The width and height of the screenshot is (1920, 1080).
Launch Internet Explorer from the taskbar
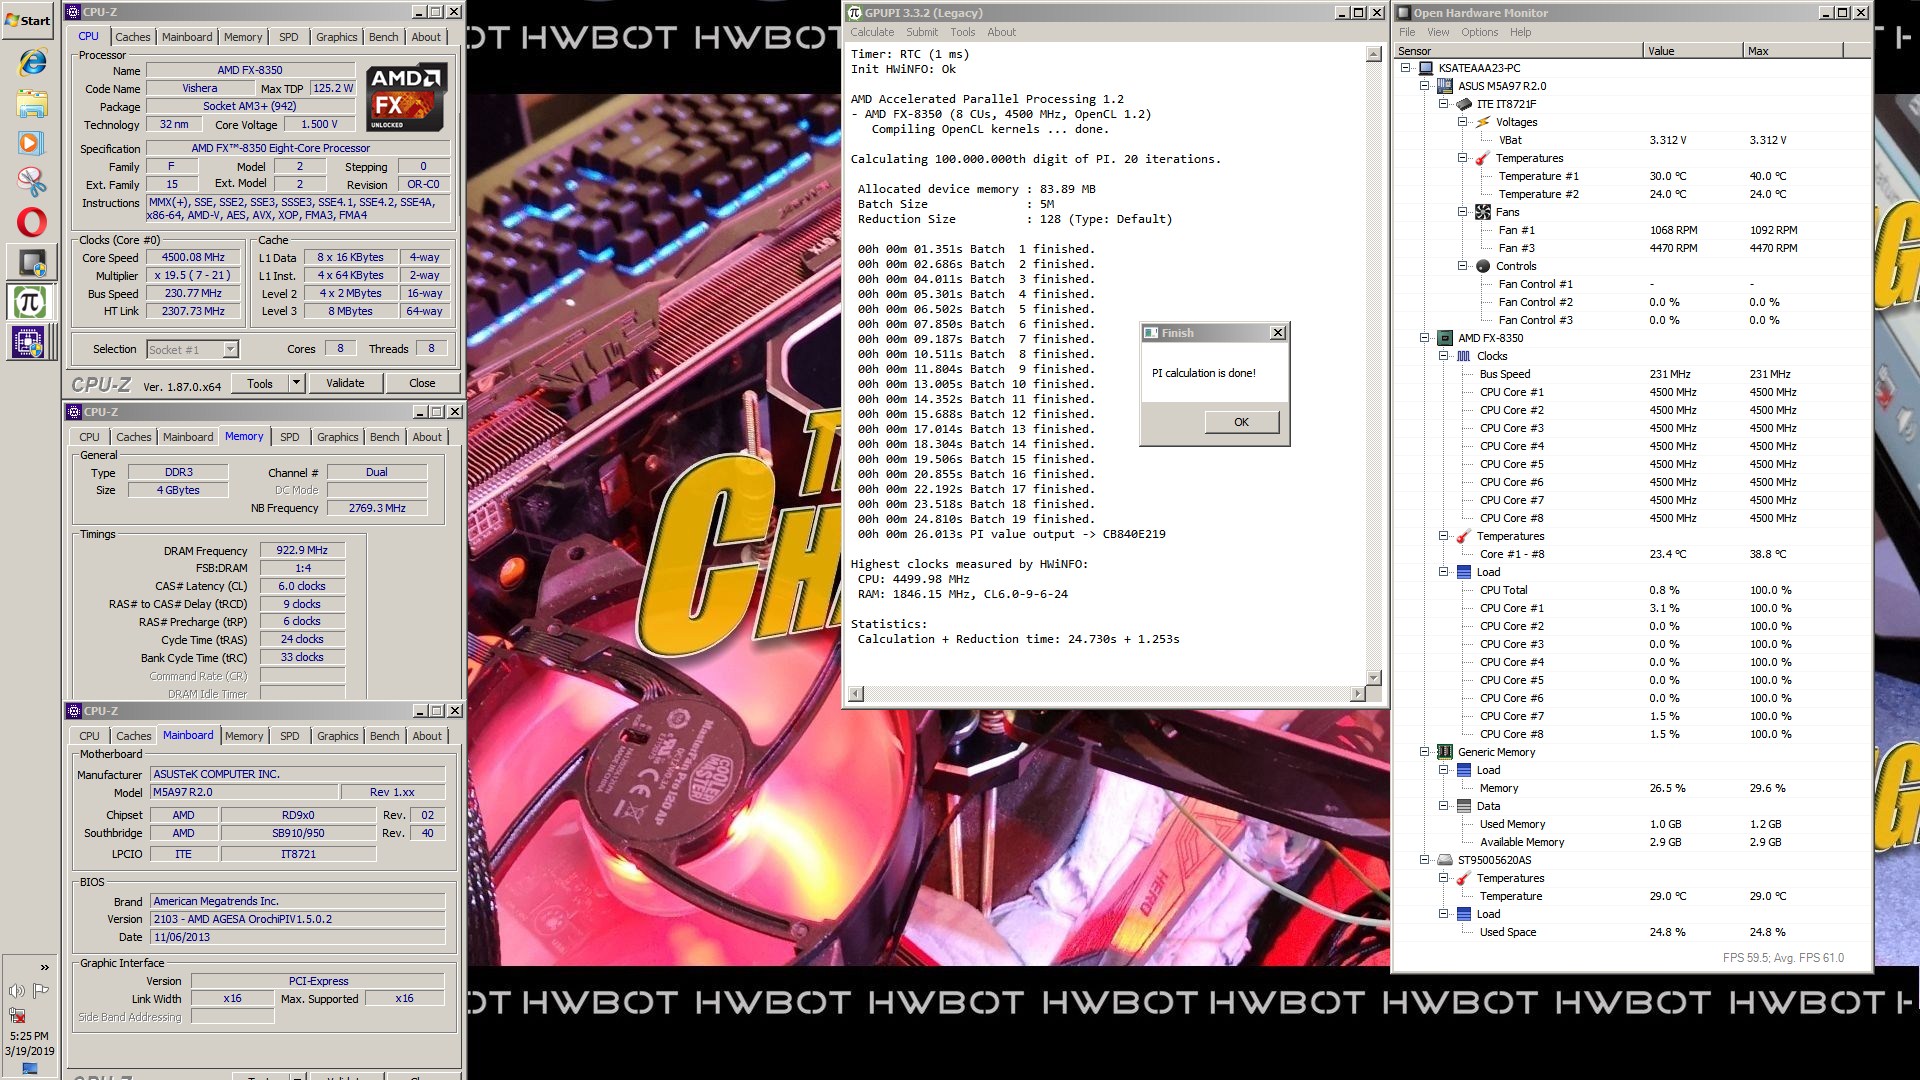click(x=32, y=62)
